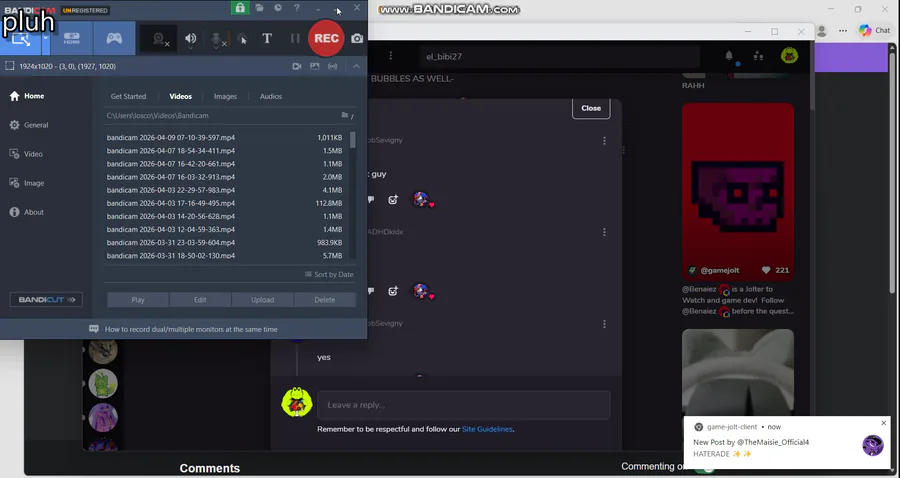The image size is (900, 478).
Task: Select Bandicam screen recording mode icon
Action: [21, 39]
